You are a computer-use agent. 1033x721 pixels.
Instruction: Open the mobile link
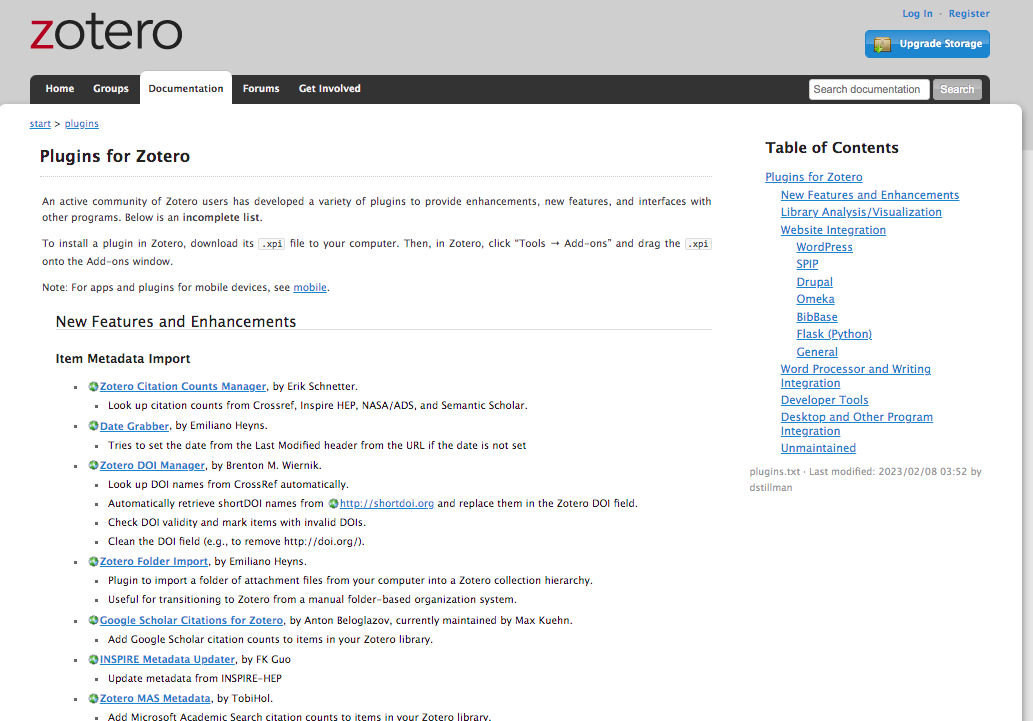(x=310, y=287)
